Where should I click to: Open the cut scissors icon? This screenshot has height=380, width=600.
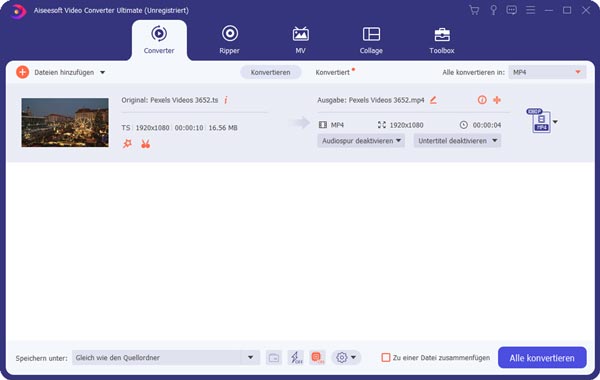click(x=145, y=144)
